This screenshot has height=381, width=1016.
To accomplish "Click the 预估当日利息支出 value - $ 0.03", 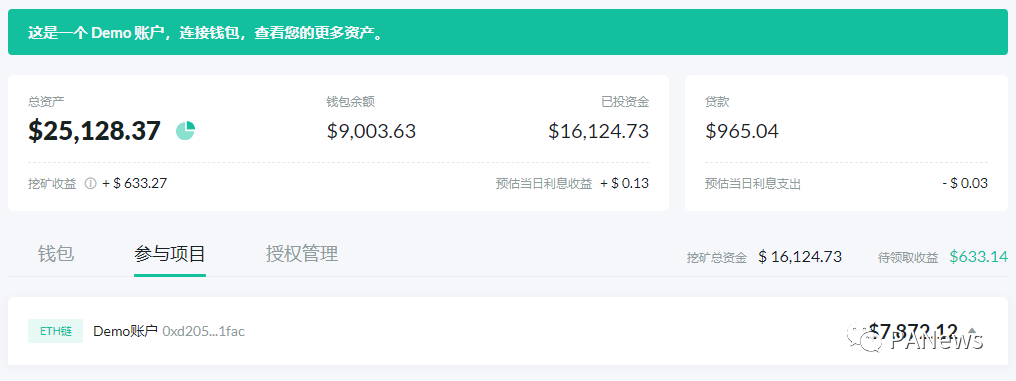I will [x=965, y=183].
